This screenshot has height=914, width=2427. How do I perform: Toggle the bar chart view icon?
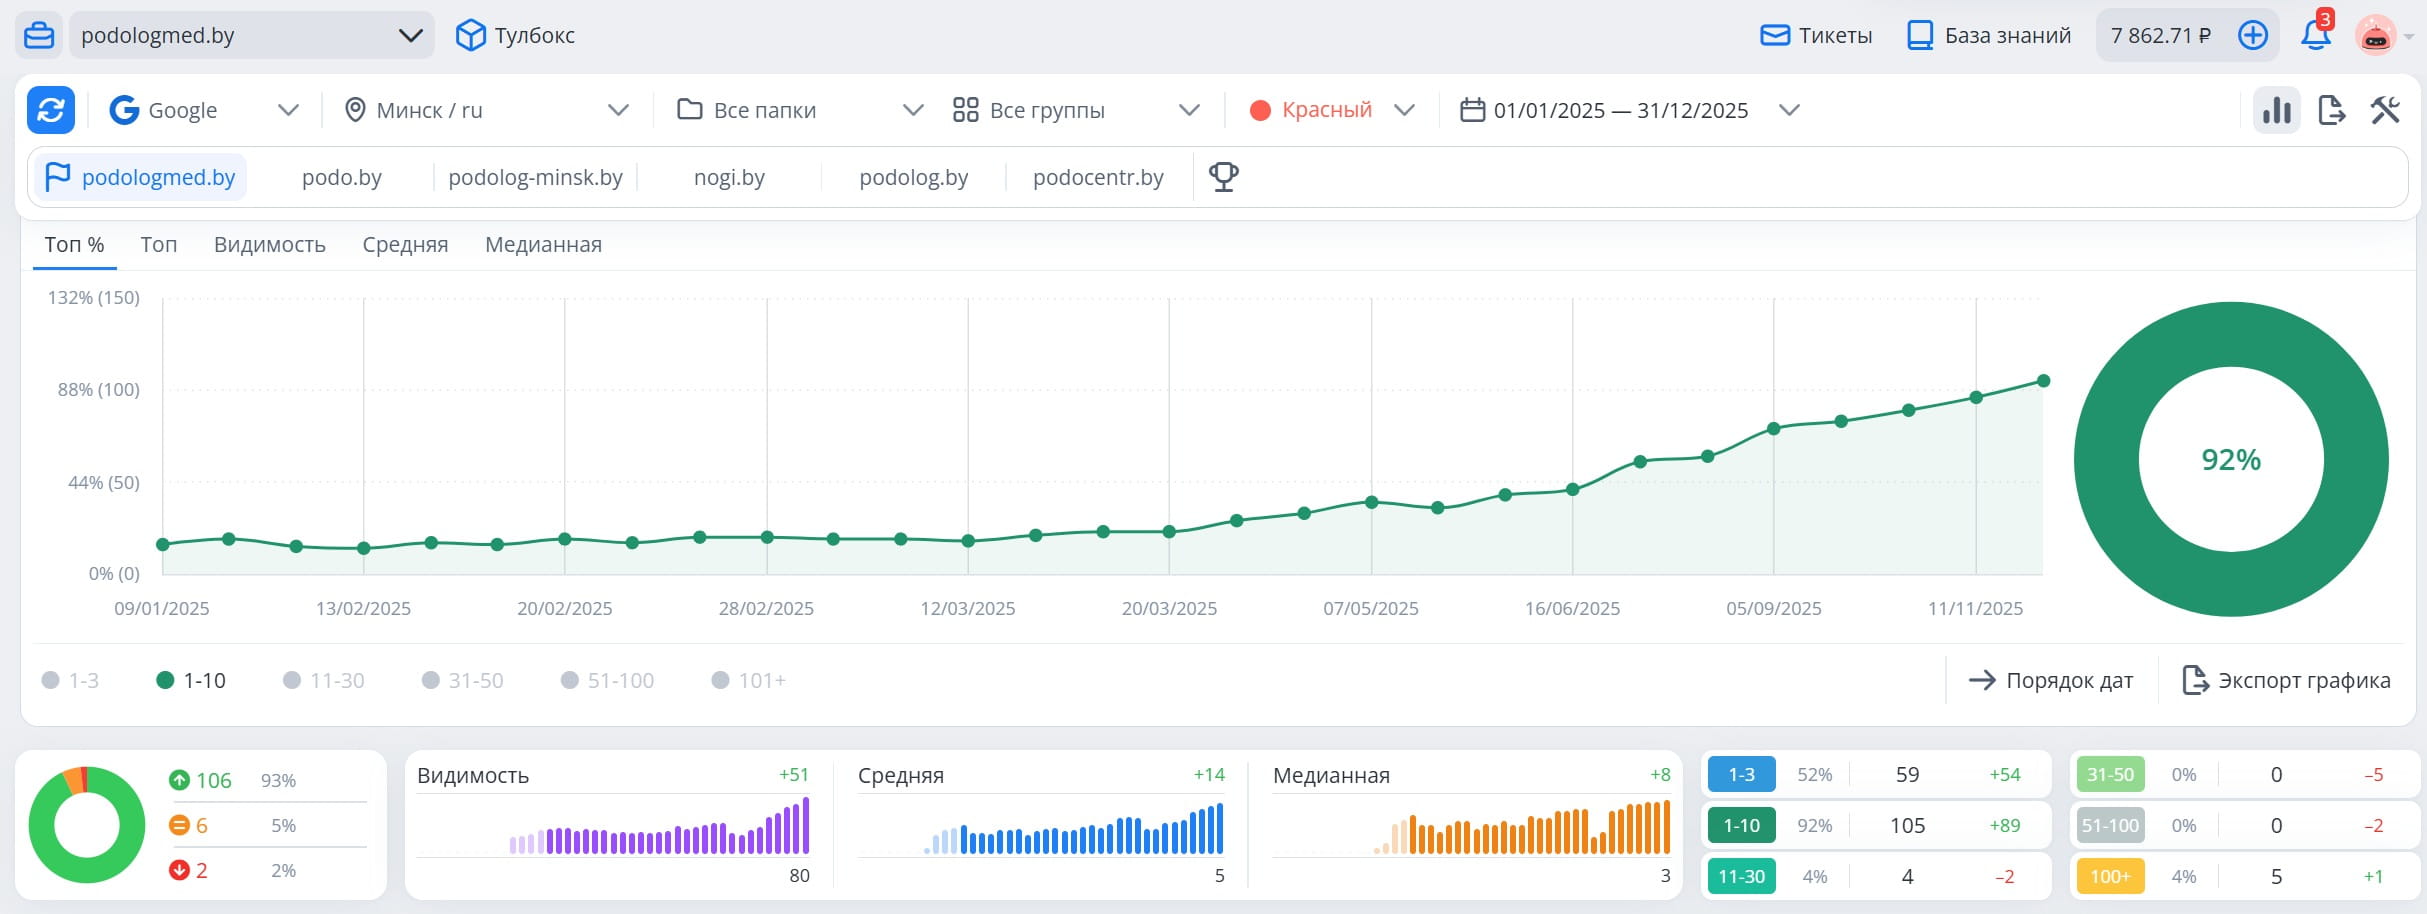(x=2276, y=110)
